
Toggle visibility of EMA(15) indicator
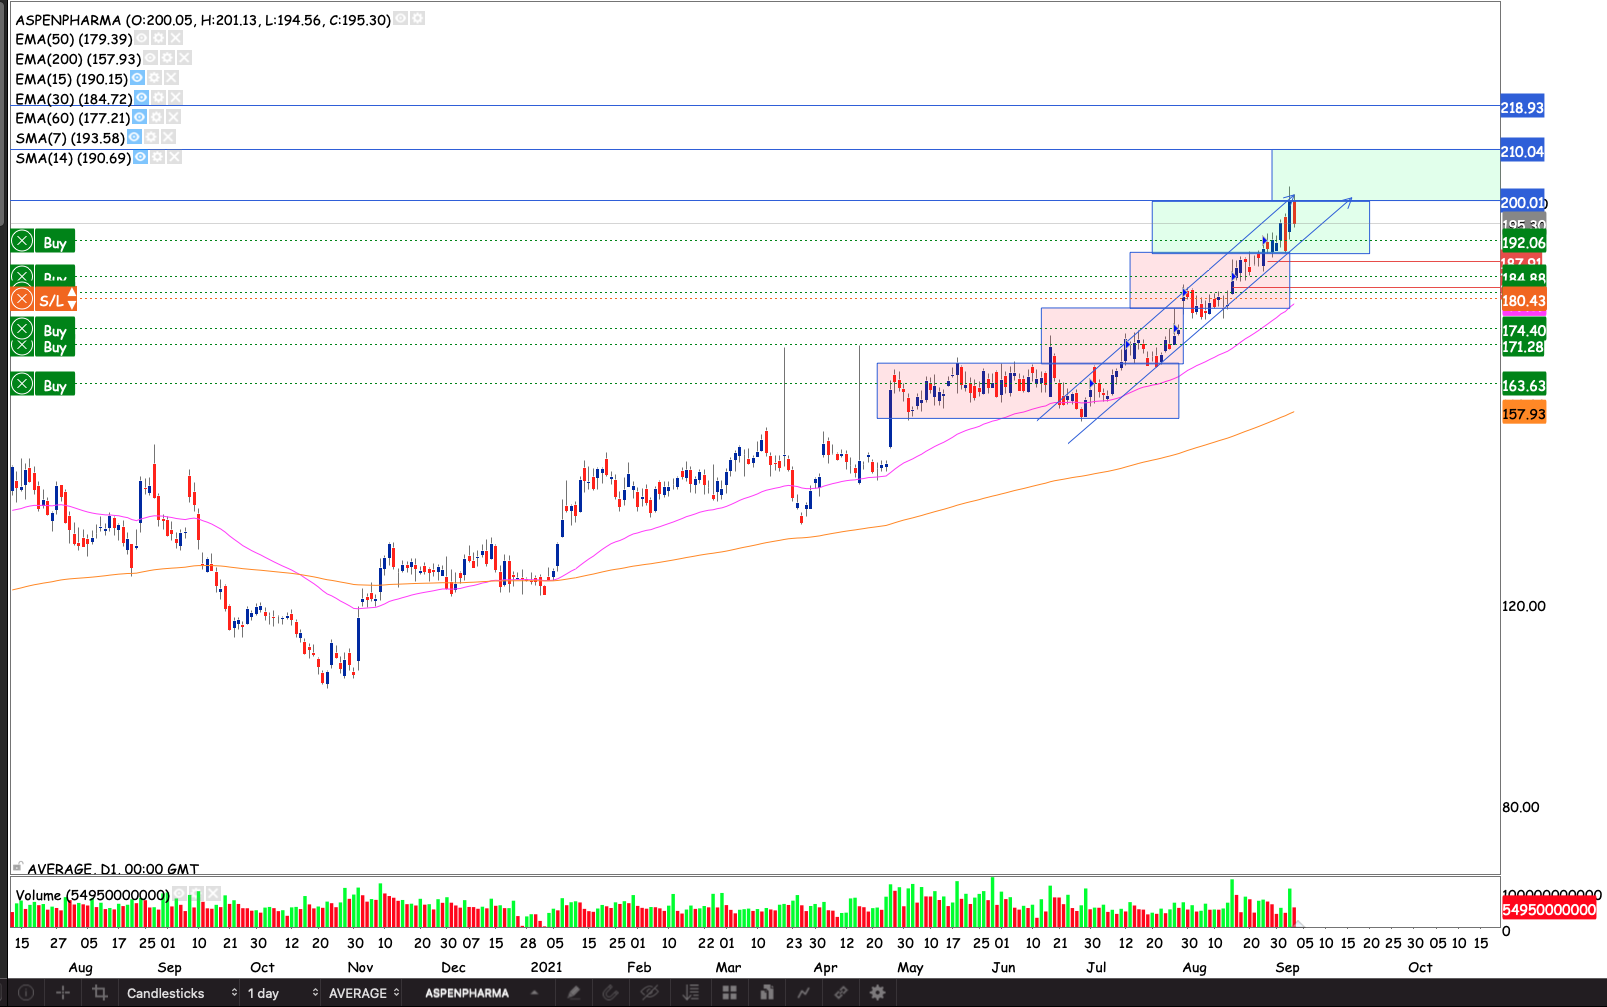click(x=137, y=78)
